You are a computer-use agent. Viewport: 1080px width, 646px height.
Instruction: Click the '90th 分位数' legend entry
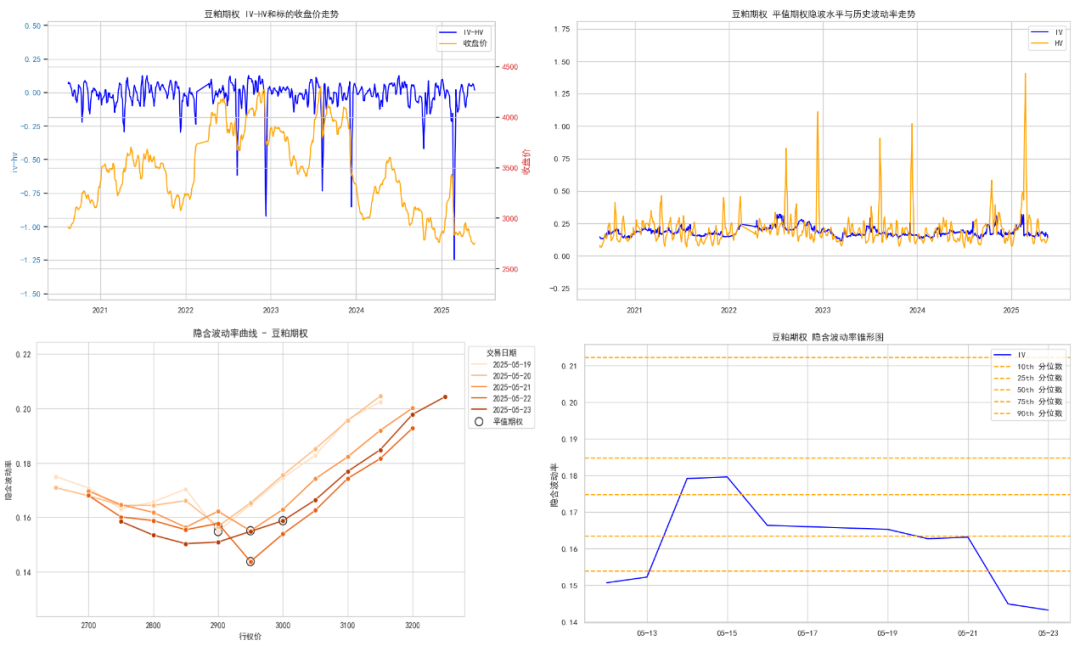pos(1028,413)
